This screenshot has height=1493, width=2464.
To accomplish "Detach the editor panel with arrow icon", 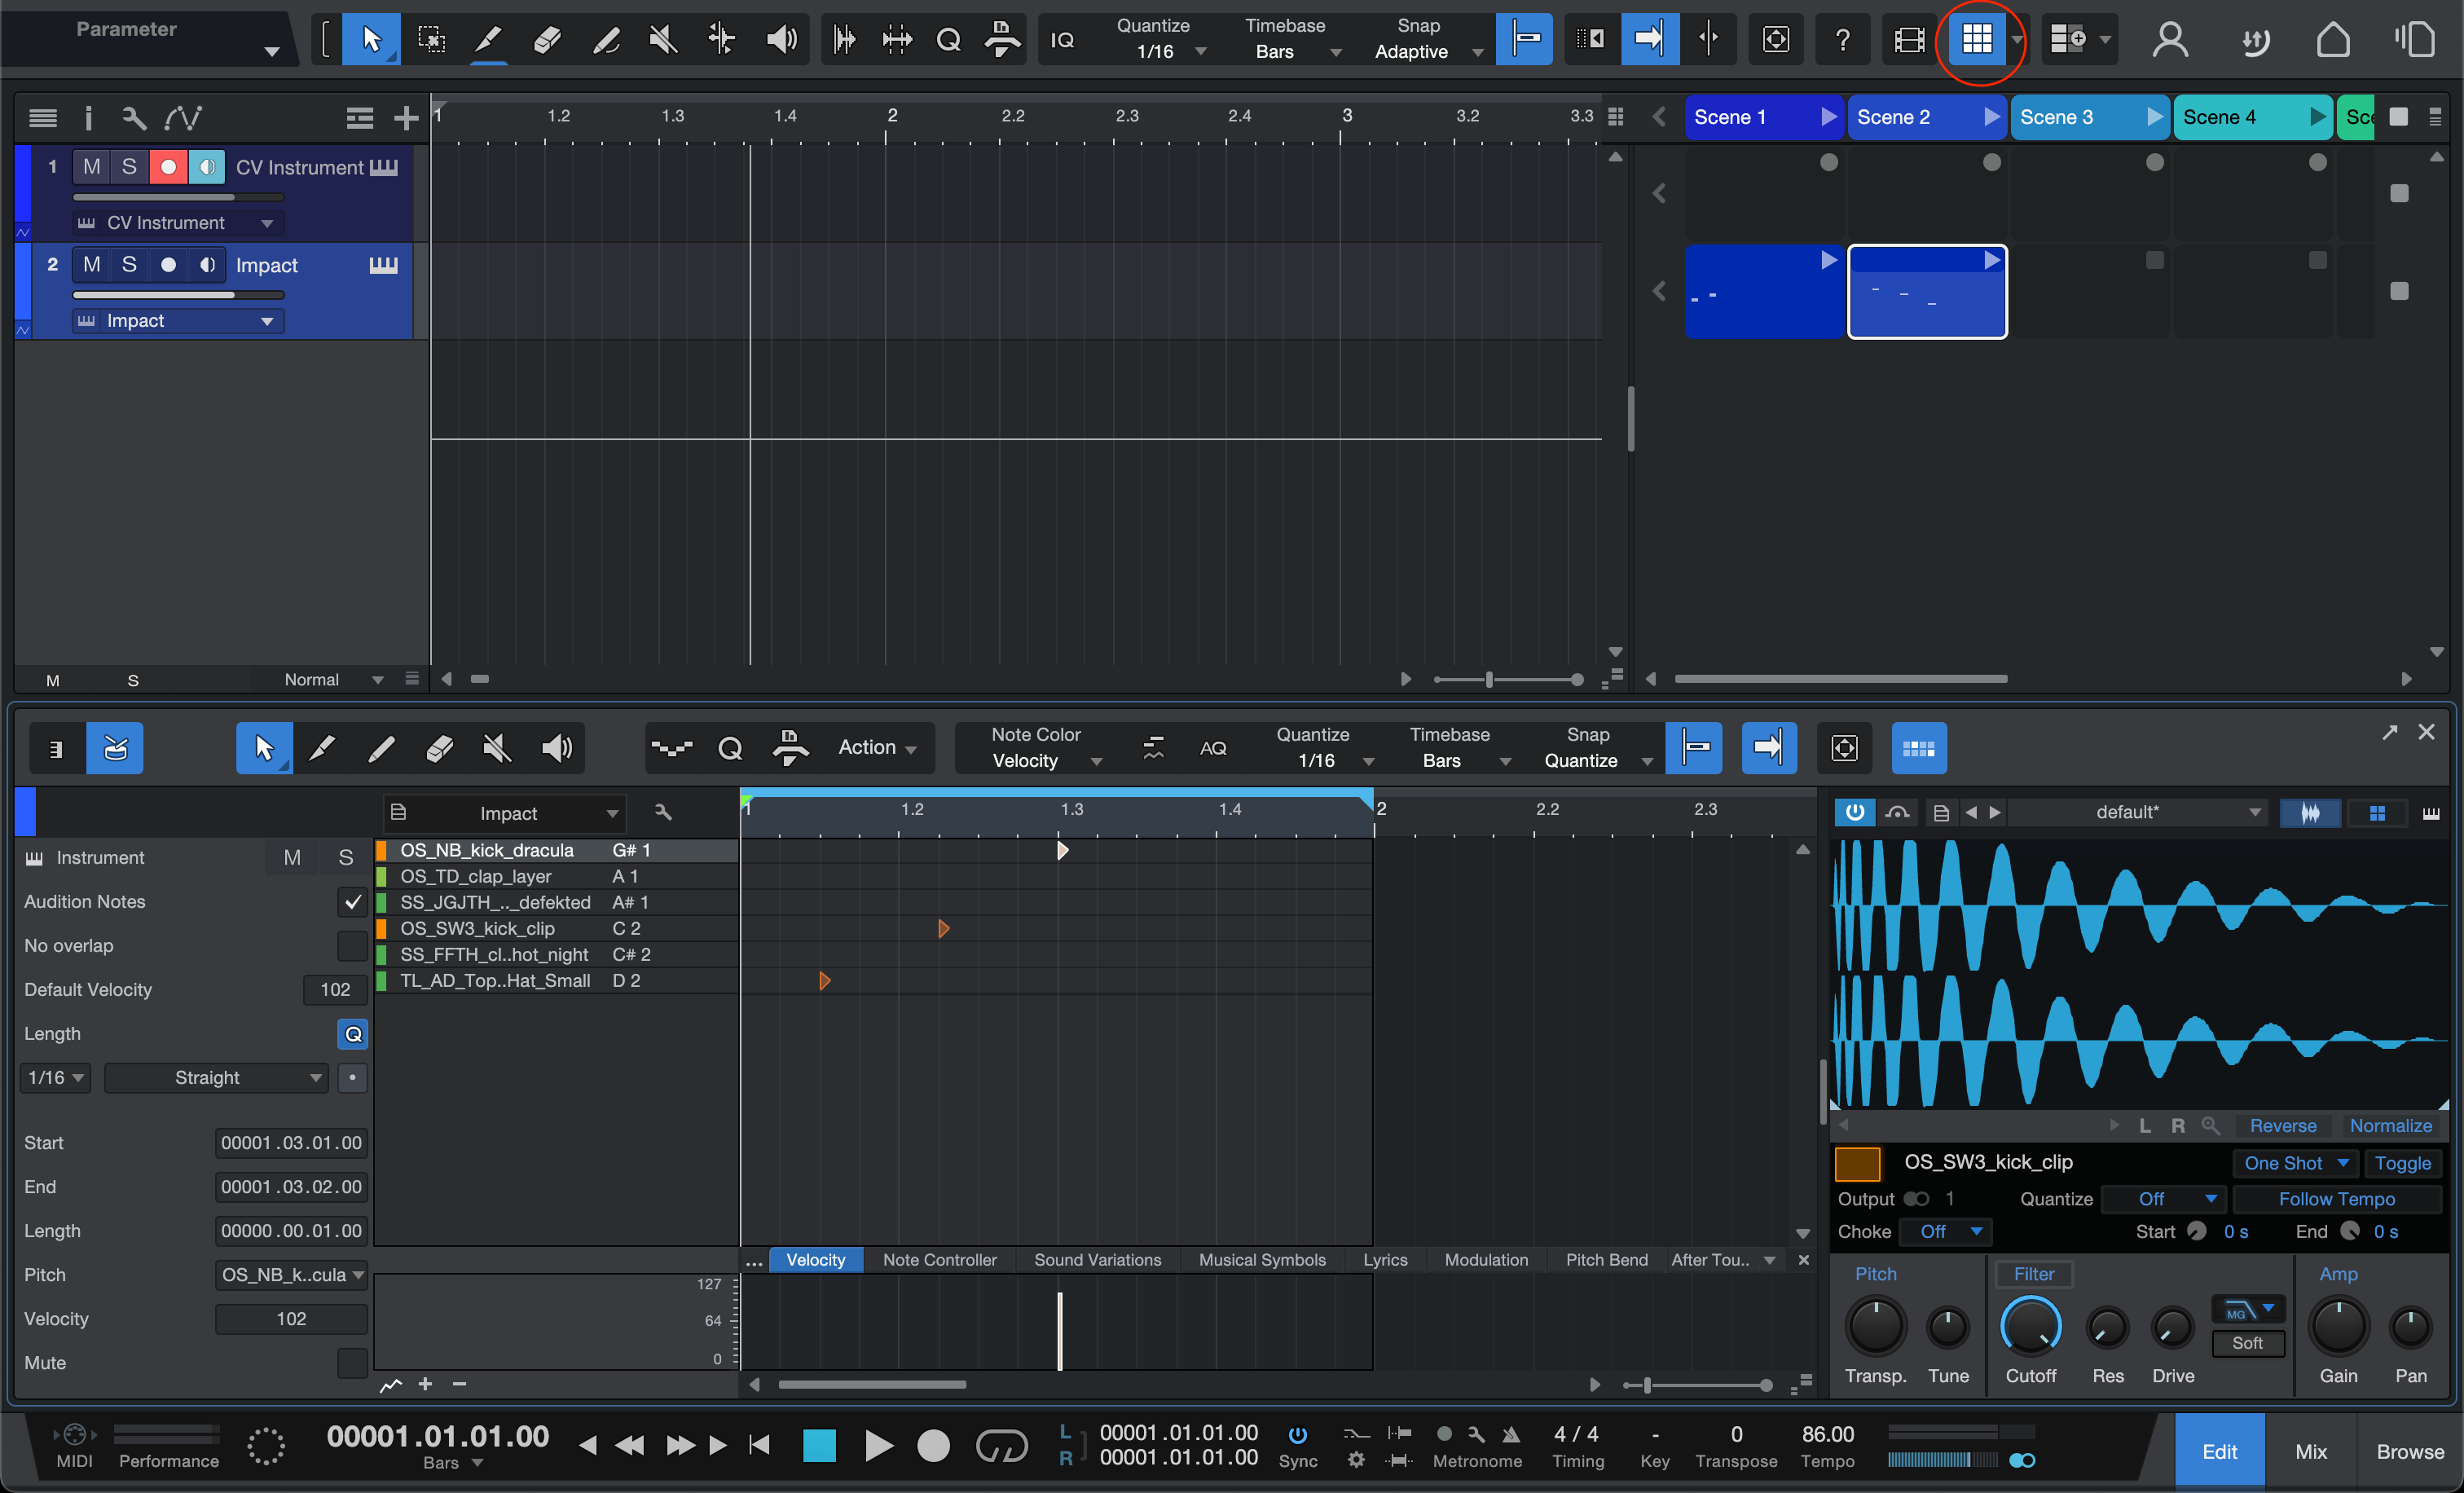I will (x=2390, y=732).
